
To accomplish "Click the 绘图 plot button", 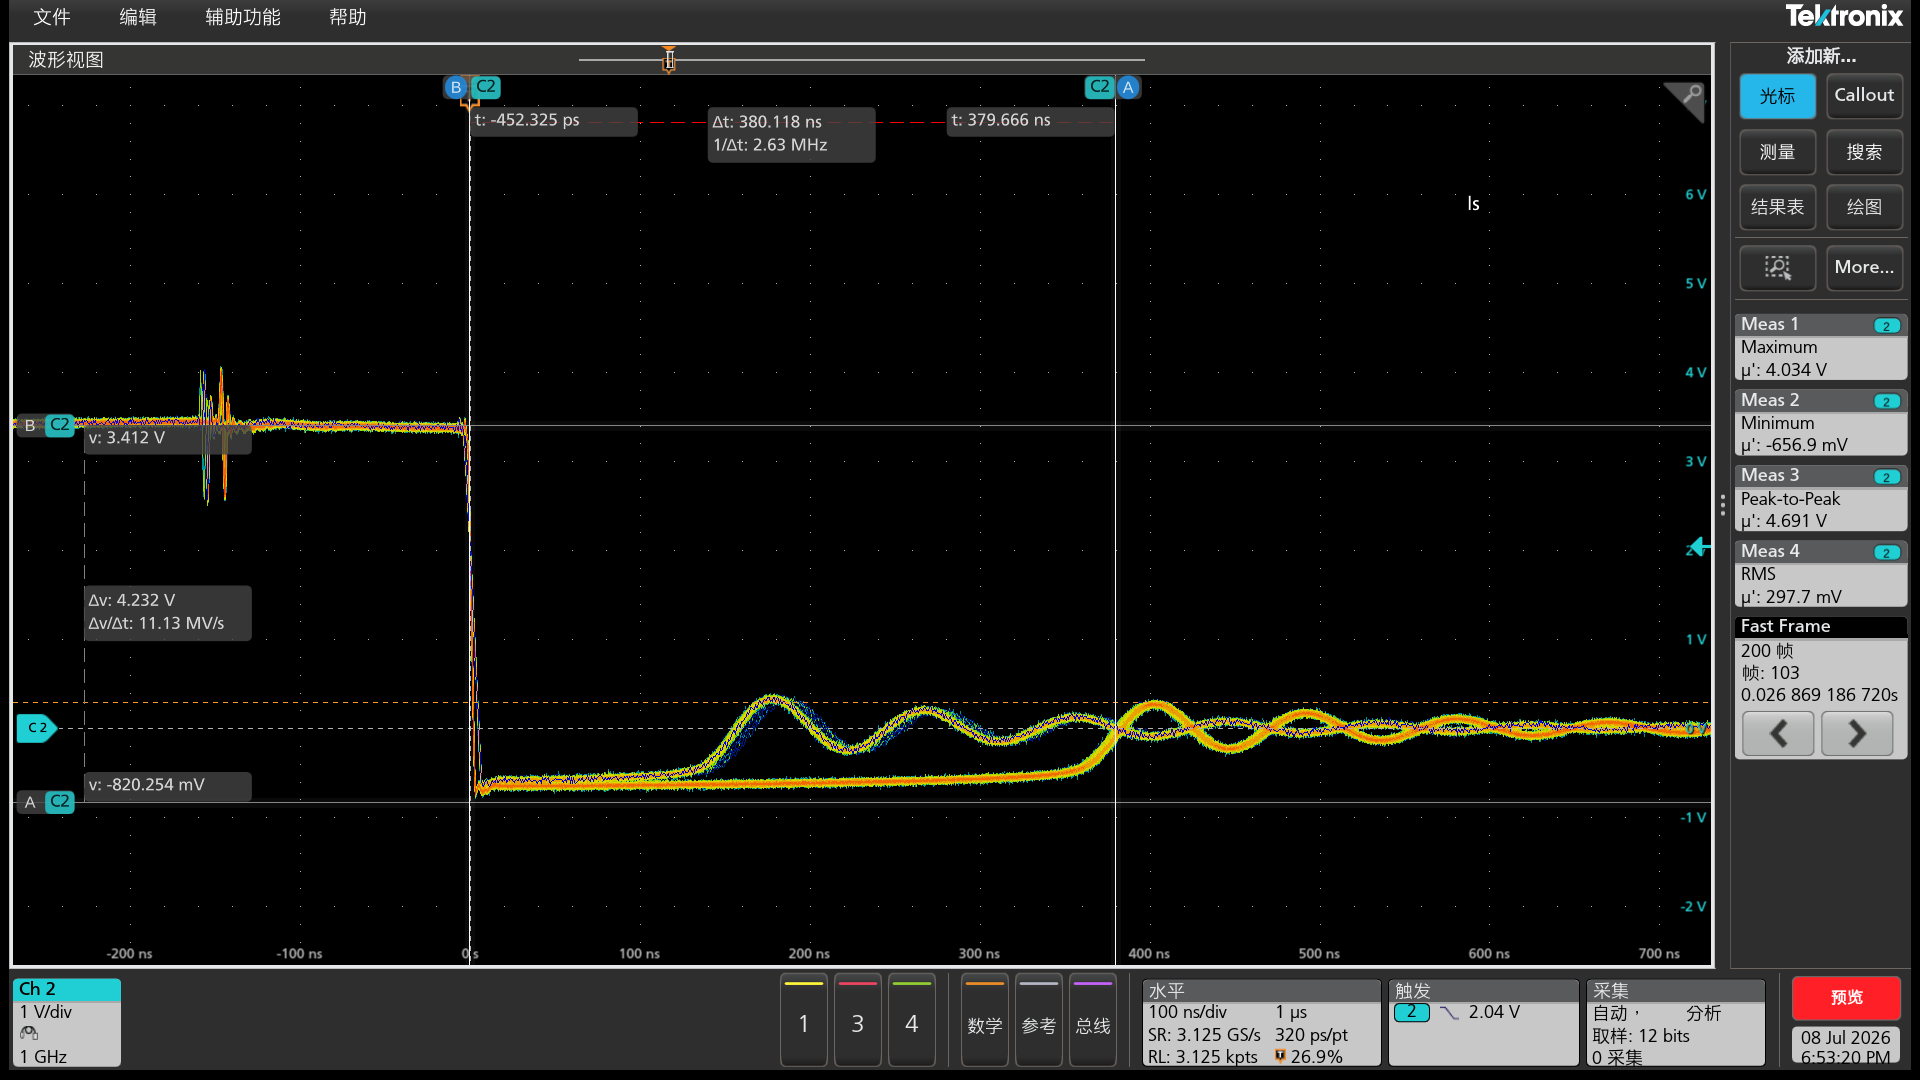I will pos(1864,207).
